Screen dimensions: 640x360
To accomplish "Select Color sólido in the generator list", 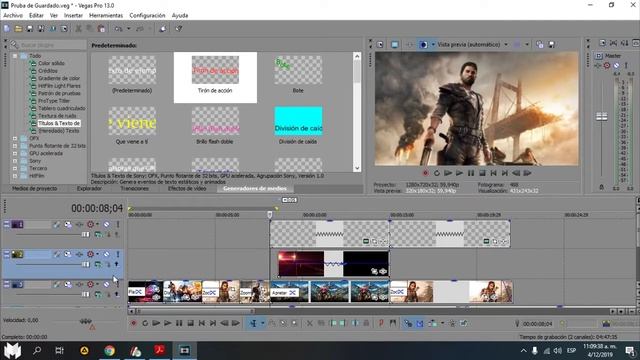I will tap(51, 63).
